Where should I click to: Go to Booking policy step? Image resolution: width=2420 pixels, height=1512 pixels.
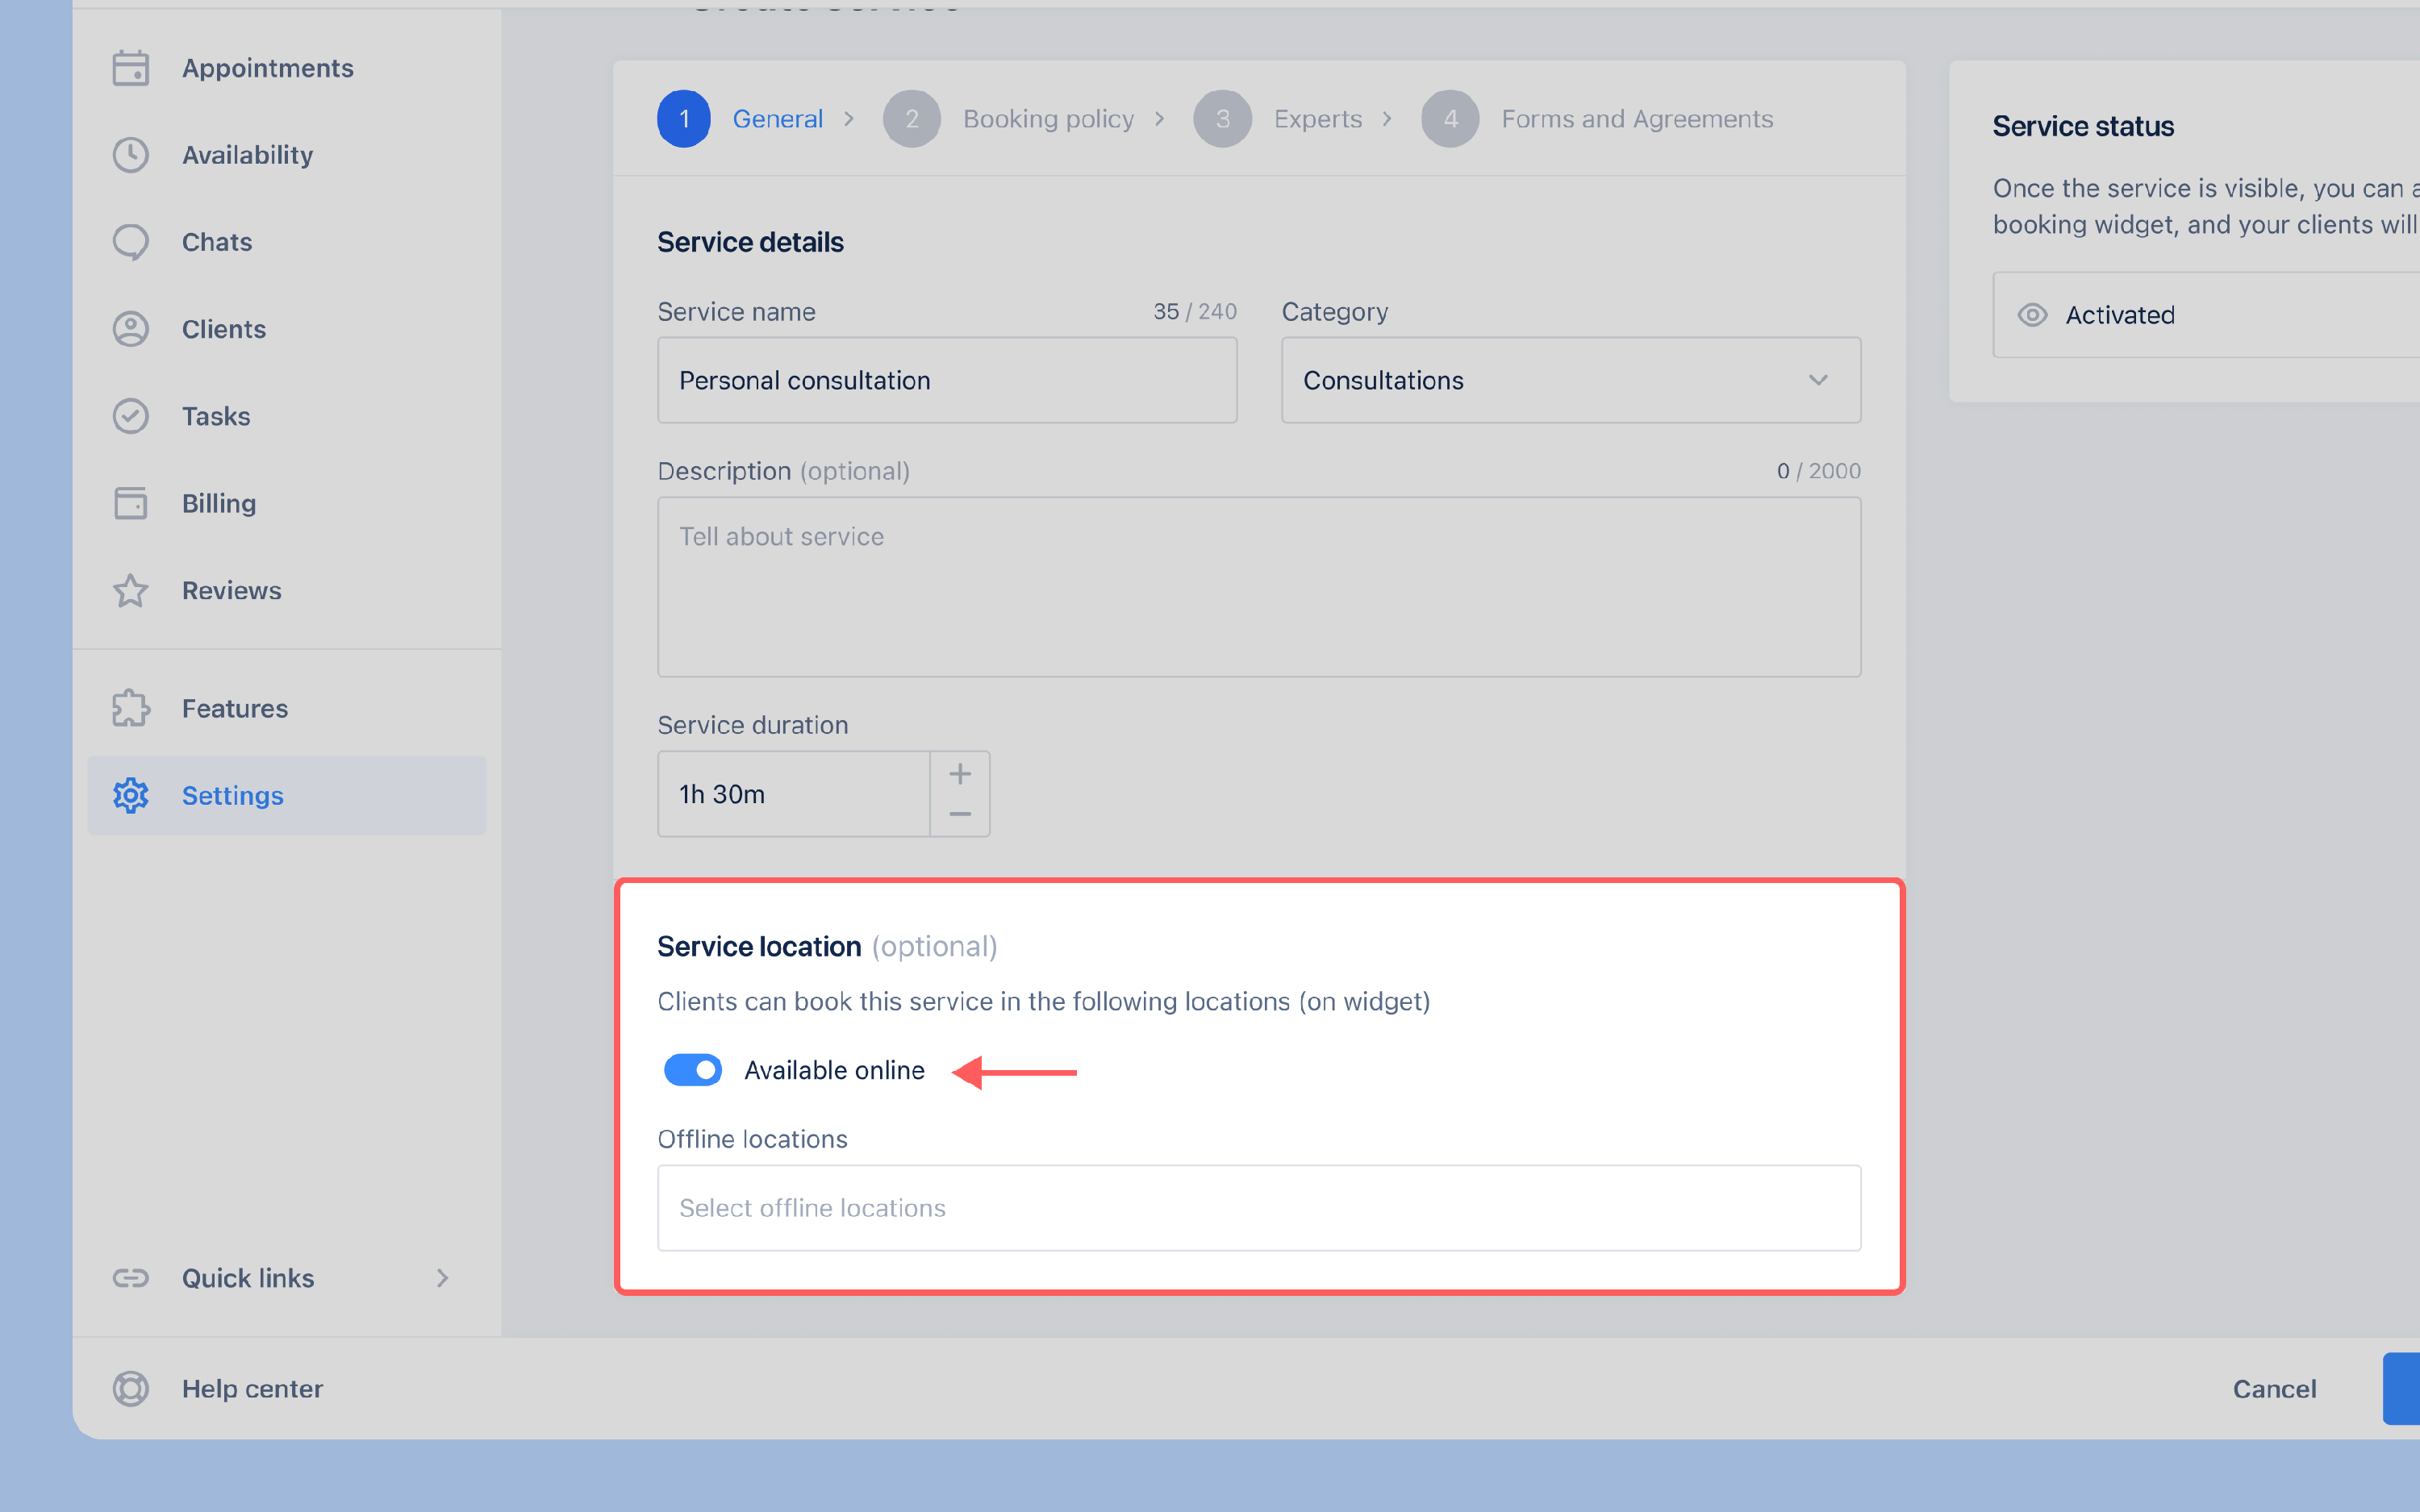coord(1047,119)
